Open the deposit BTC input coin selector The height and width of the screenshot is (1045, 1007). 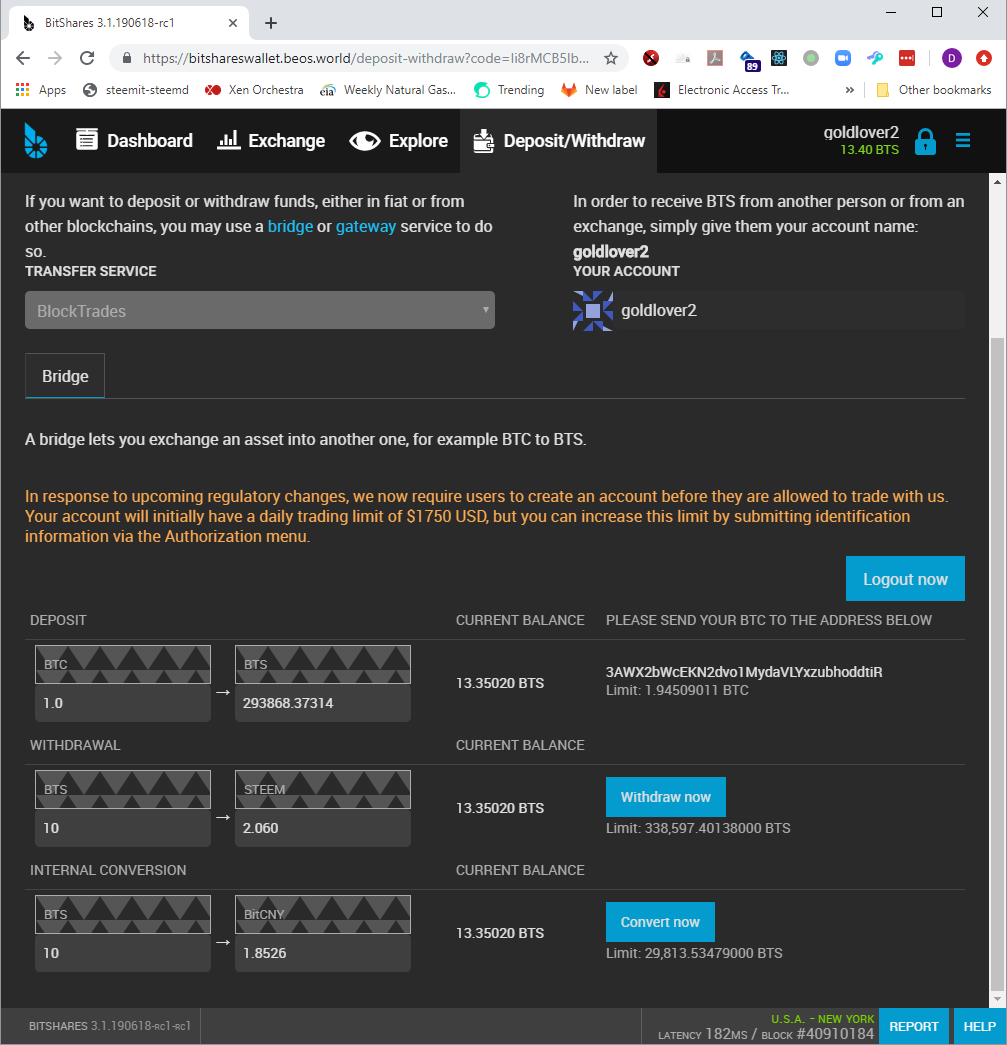click(123, 664)
